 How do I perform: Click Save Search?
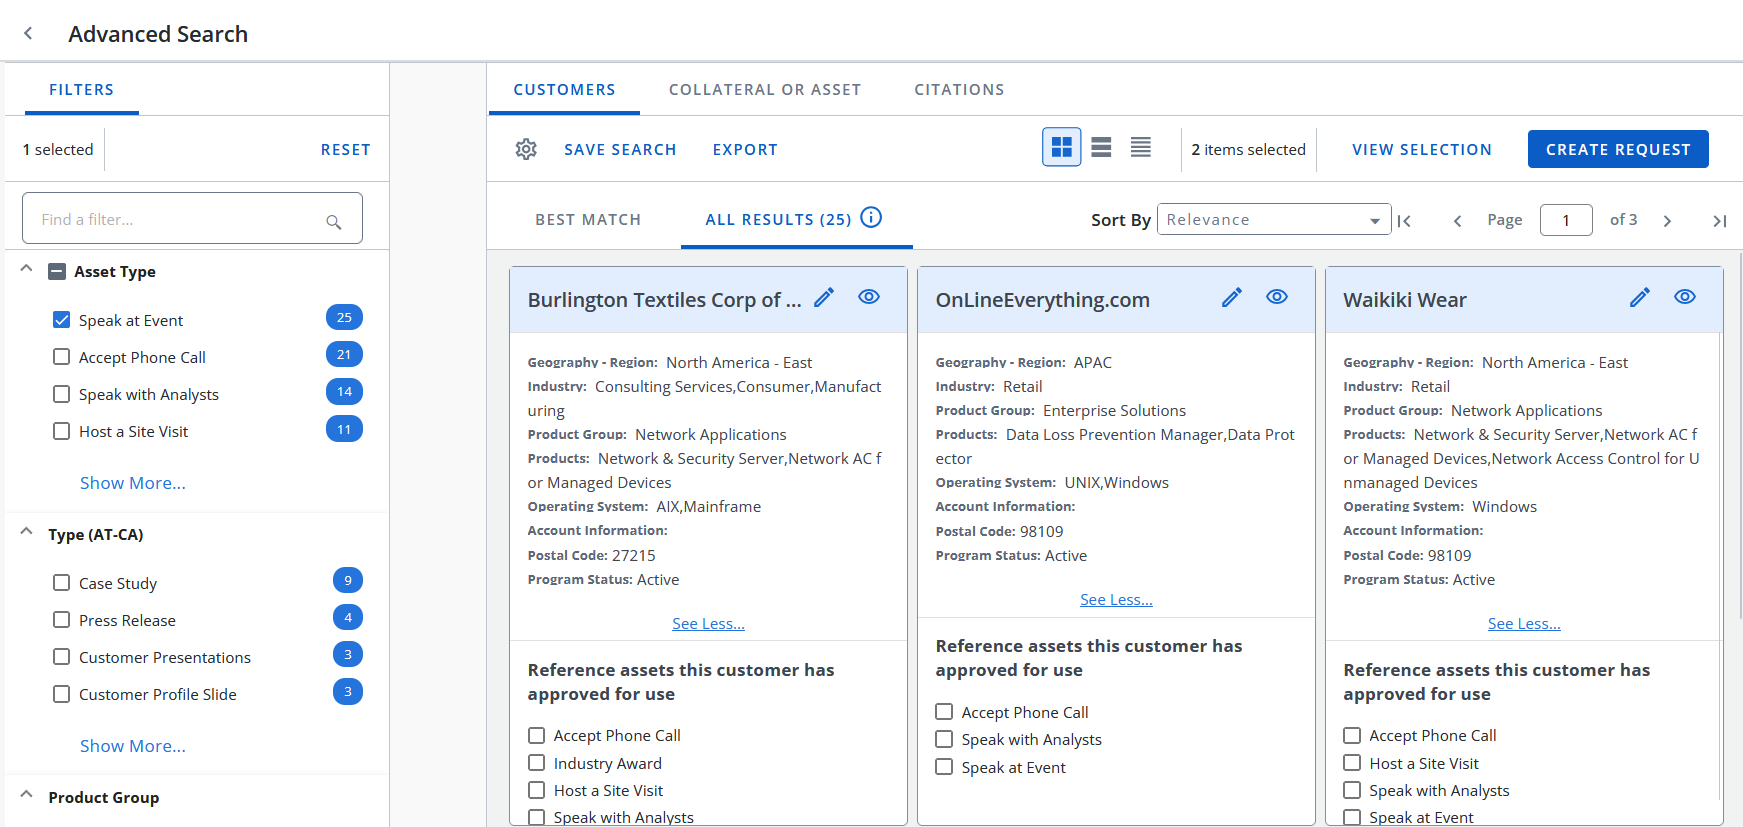click(x=620, y=150)
